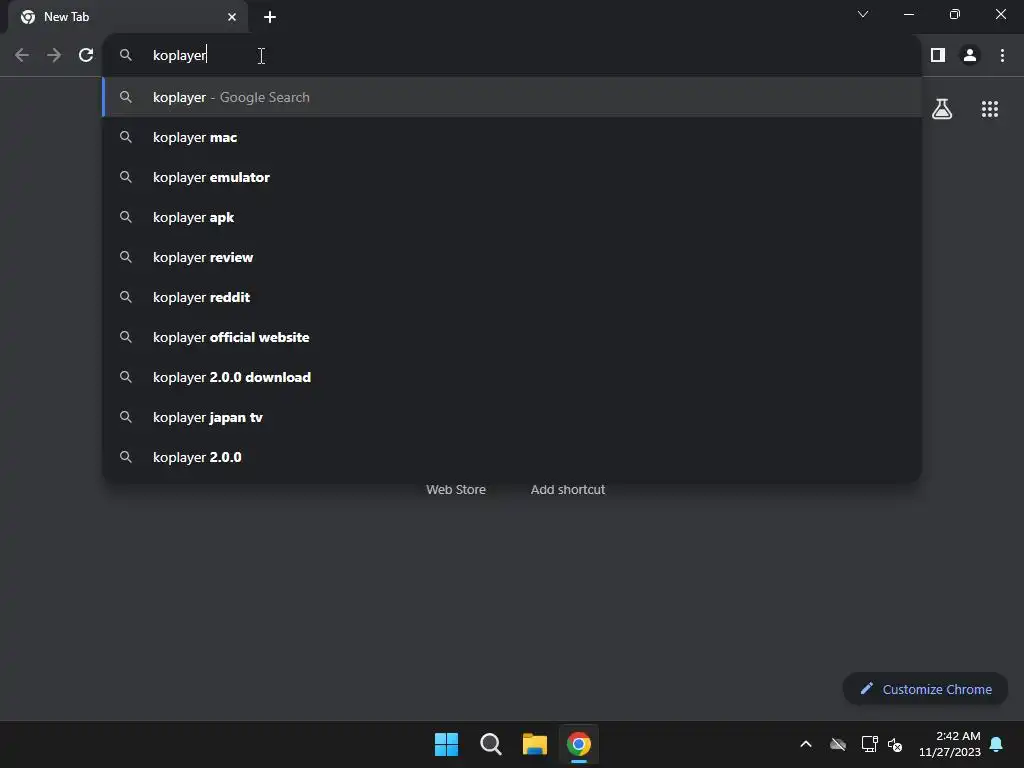The image size is (1024, 768).
Task: Open the Search Labs flask icon
Action: (942, 109)
